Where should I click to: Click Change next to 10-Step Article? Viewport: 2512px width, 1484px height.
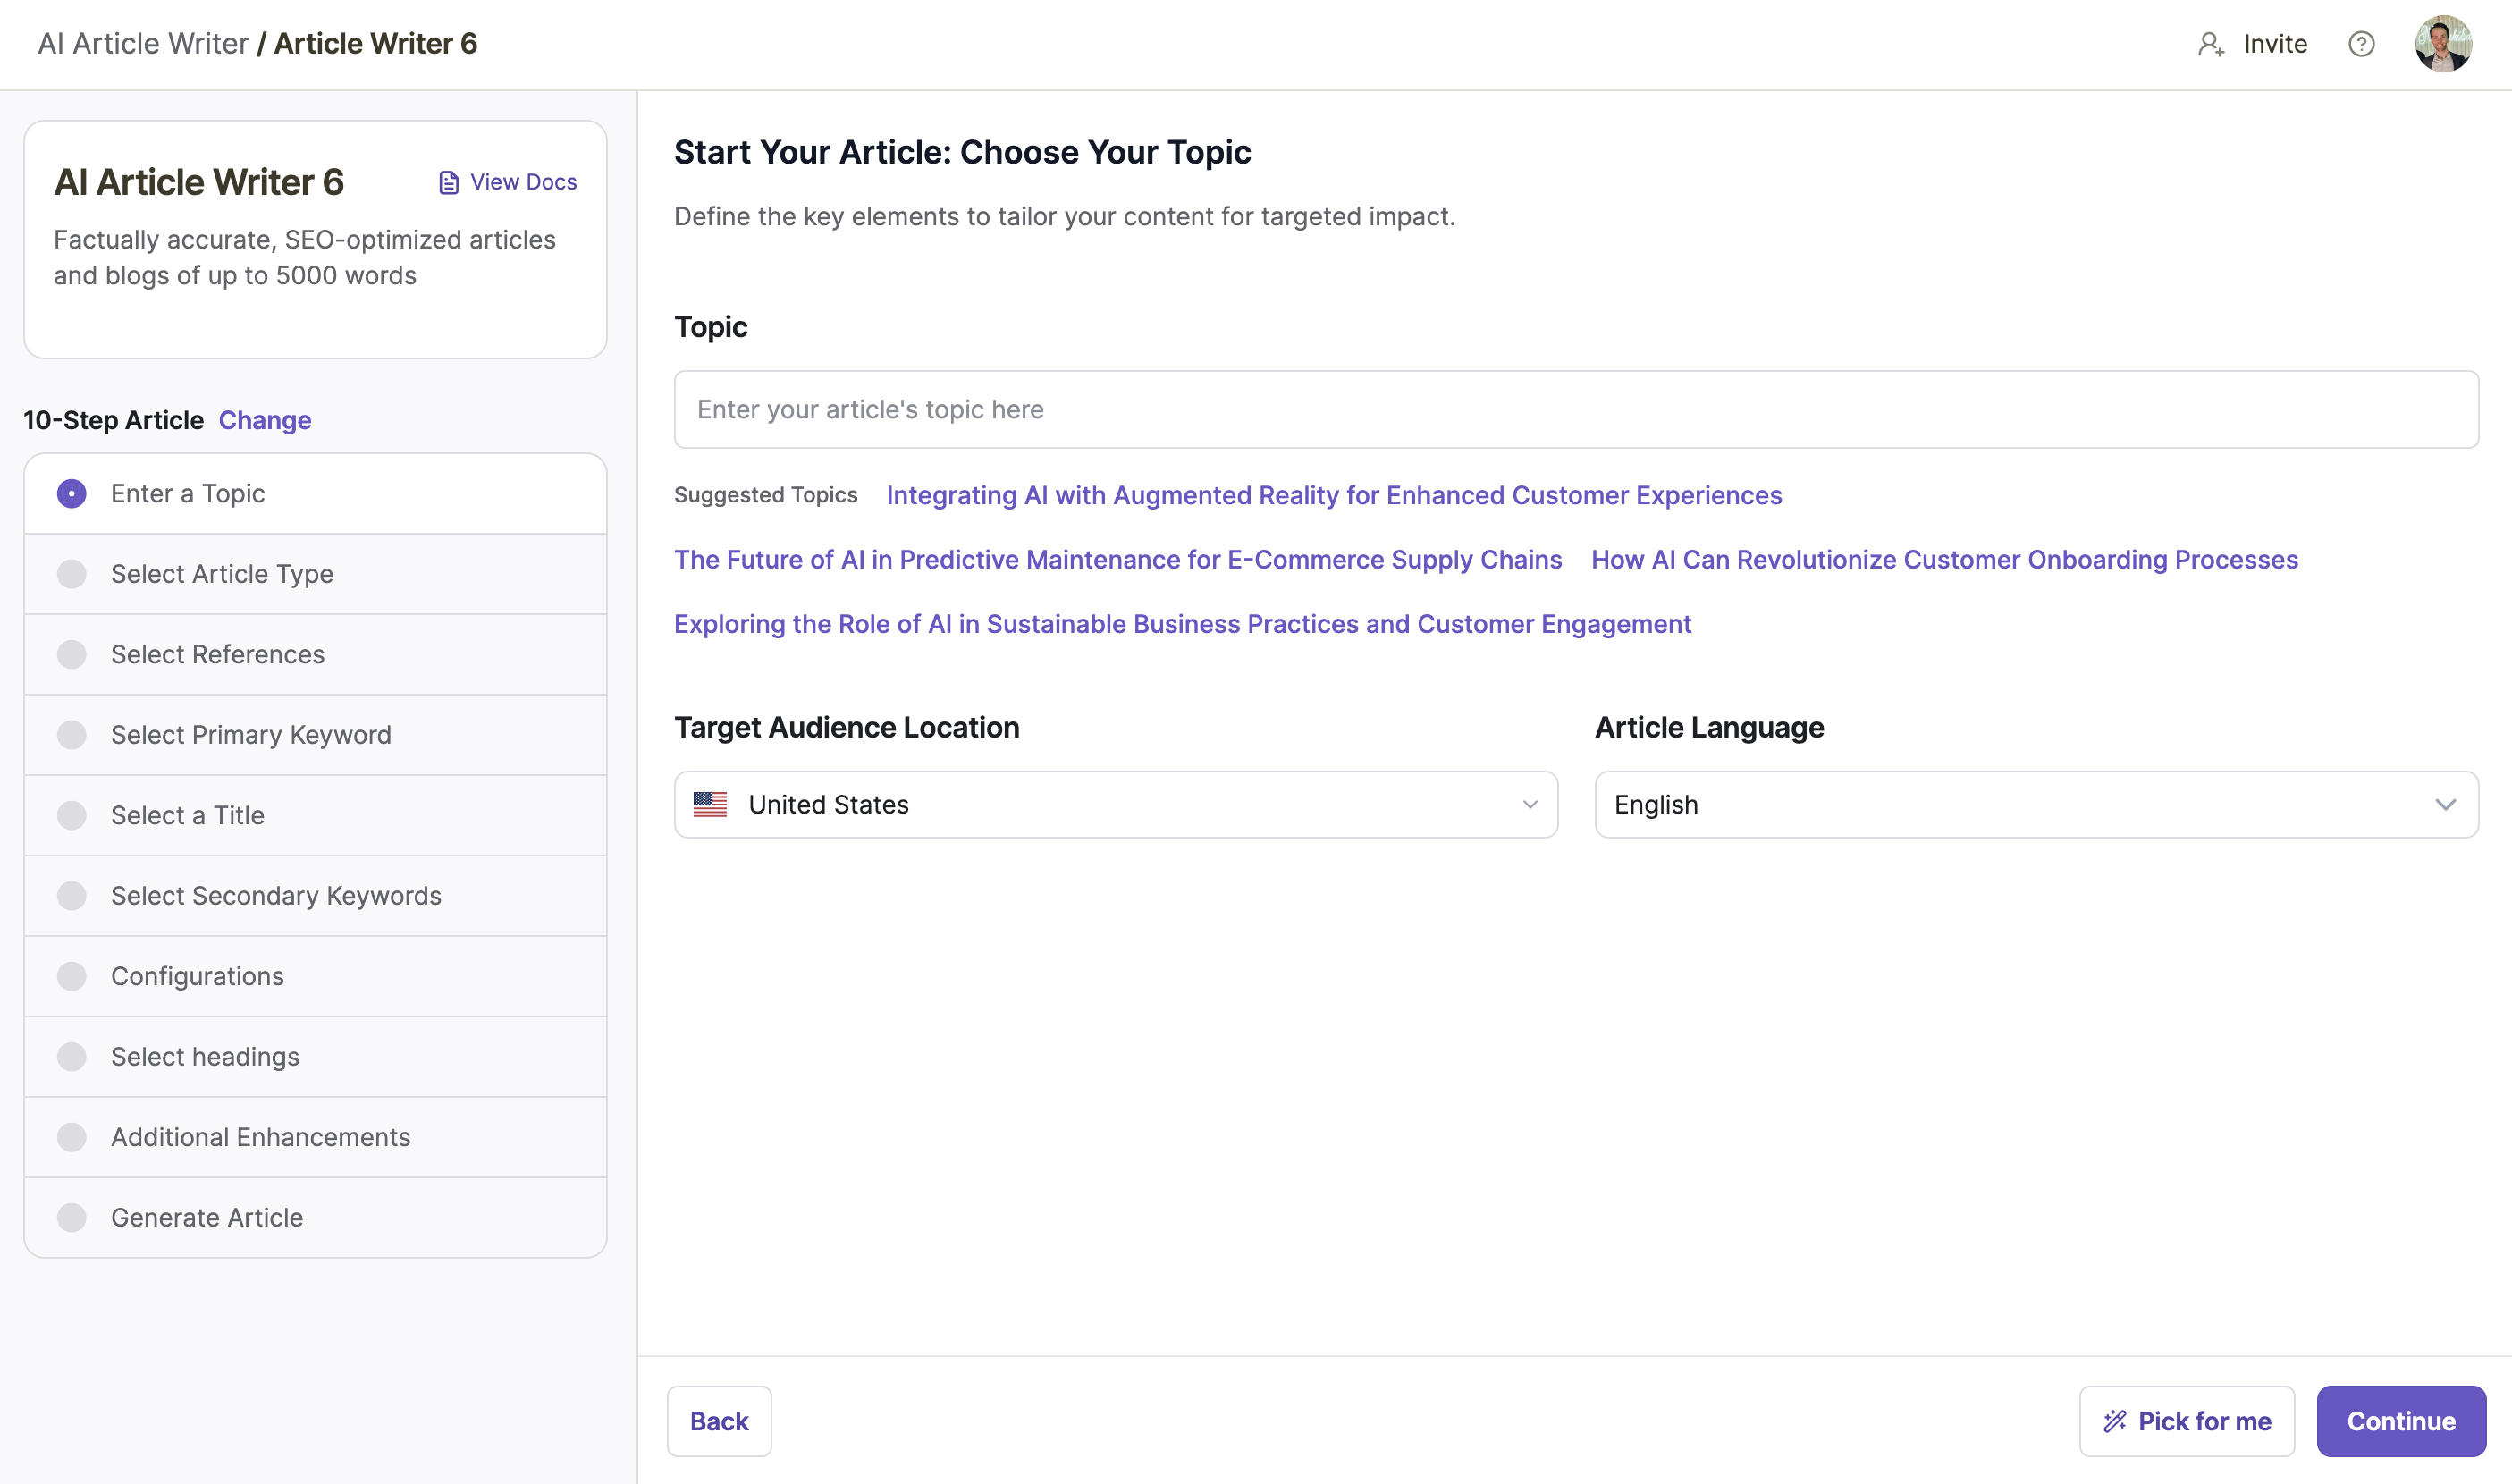265,420
